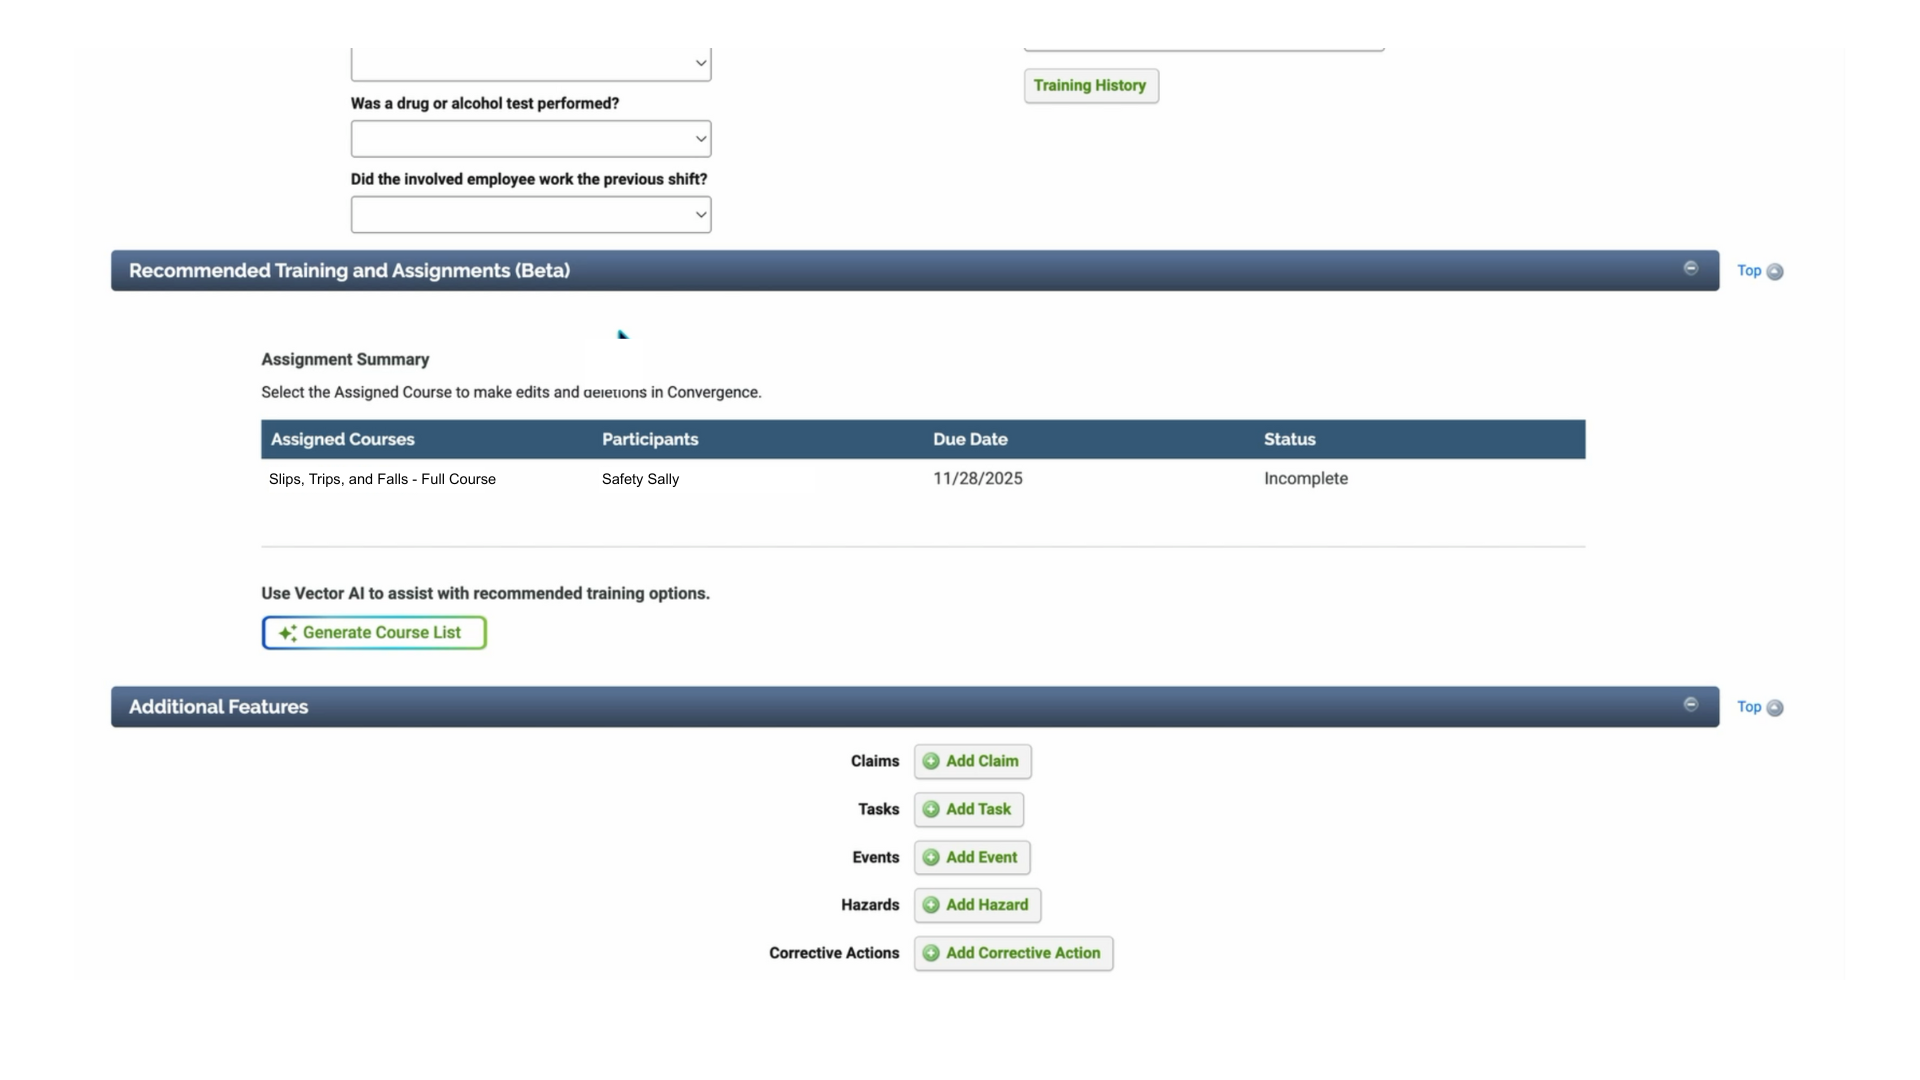The height and width of the screenshot is (1080, 1920).
Task: Click the green plus icon on Add Hazard
Action: tap(931, 905)
